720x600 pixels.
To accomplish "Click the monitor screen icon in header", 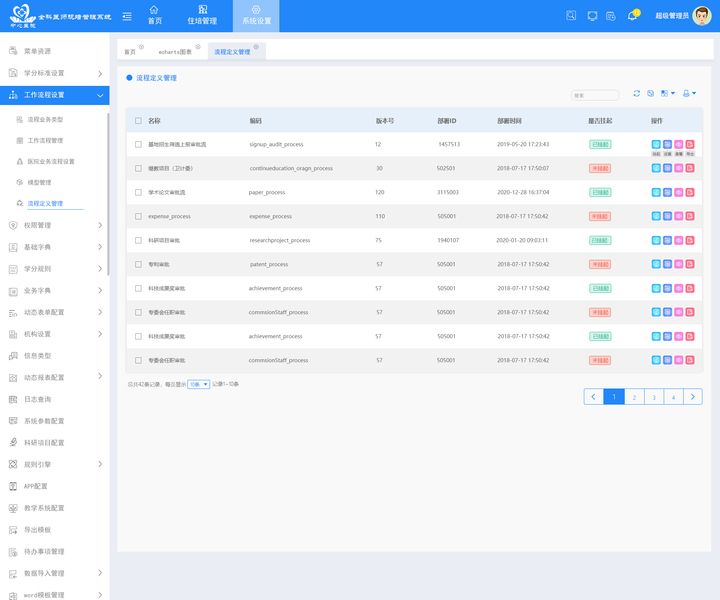I will (592, 16).
